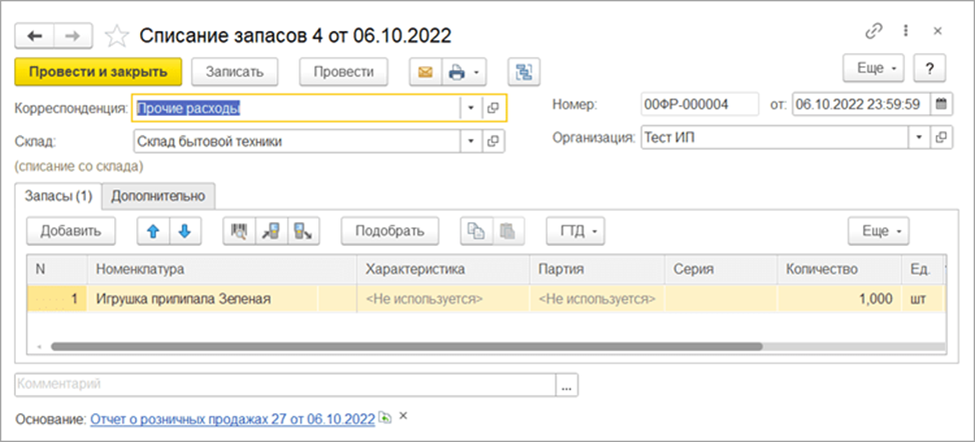This screenshot has height=442, width=975.
Task: Click the Номенклатура column header
Action: pyautogui.click(x=222, y=270)
